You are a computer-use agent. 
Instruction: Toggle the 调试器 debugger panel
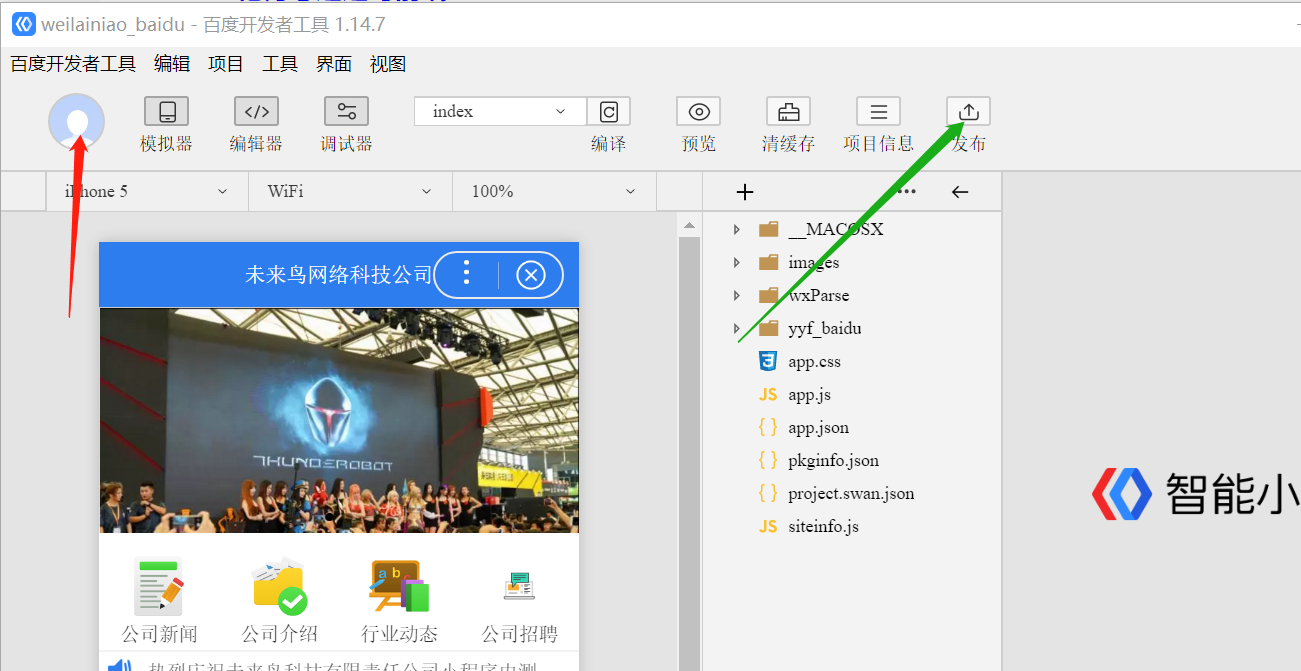pyautogui.click(x=346, y=112)
